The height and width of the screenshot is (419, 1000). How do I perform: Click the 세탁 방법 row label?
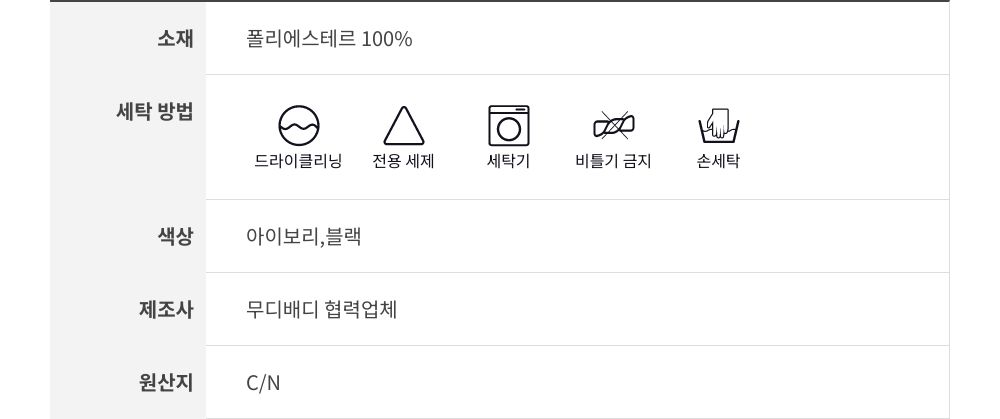pos(155,112)
